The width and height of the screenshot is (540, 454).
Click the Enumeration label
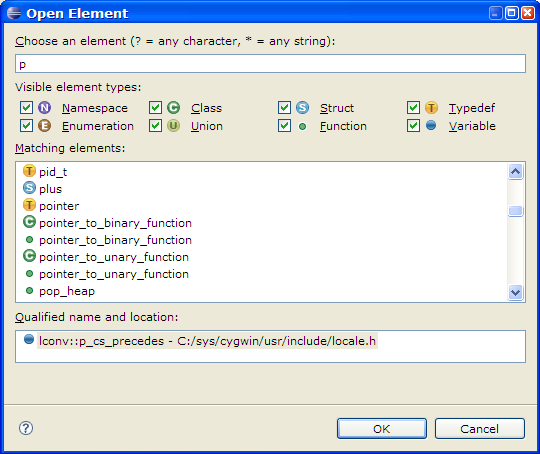98,126
